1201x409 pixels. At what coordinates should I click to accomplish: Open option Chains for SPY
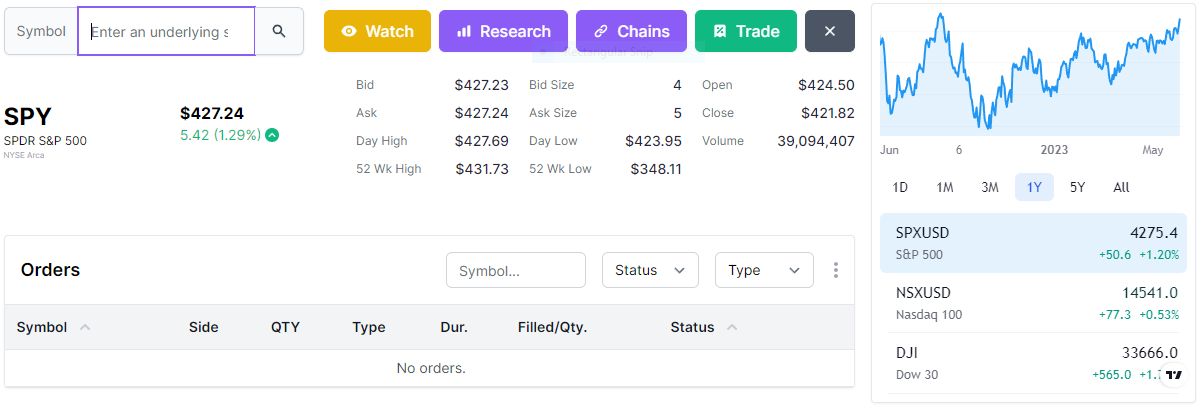[631, 31]
